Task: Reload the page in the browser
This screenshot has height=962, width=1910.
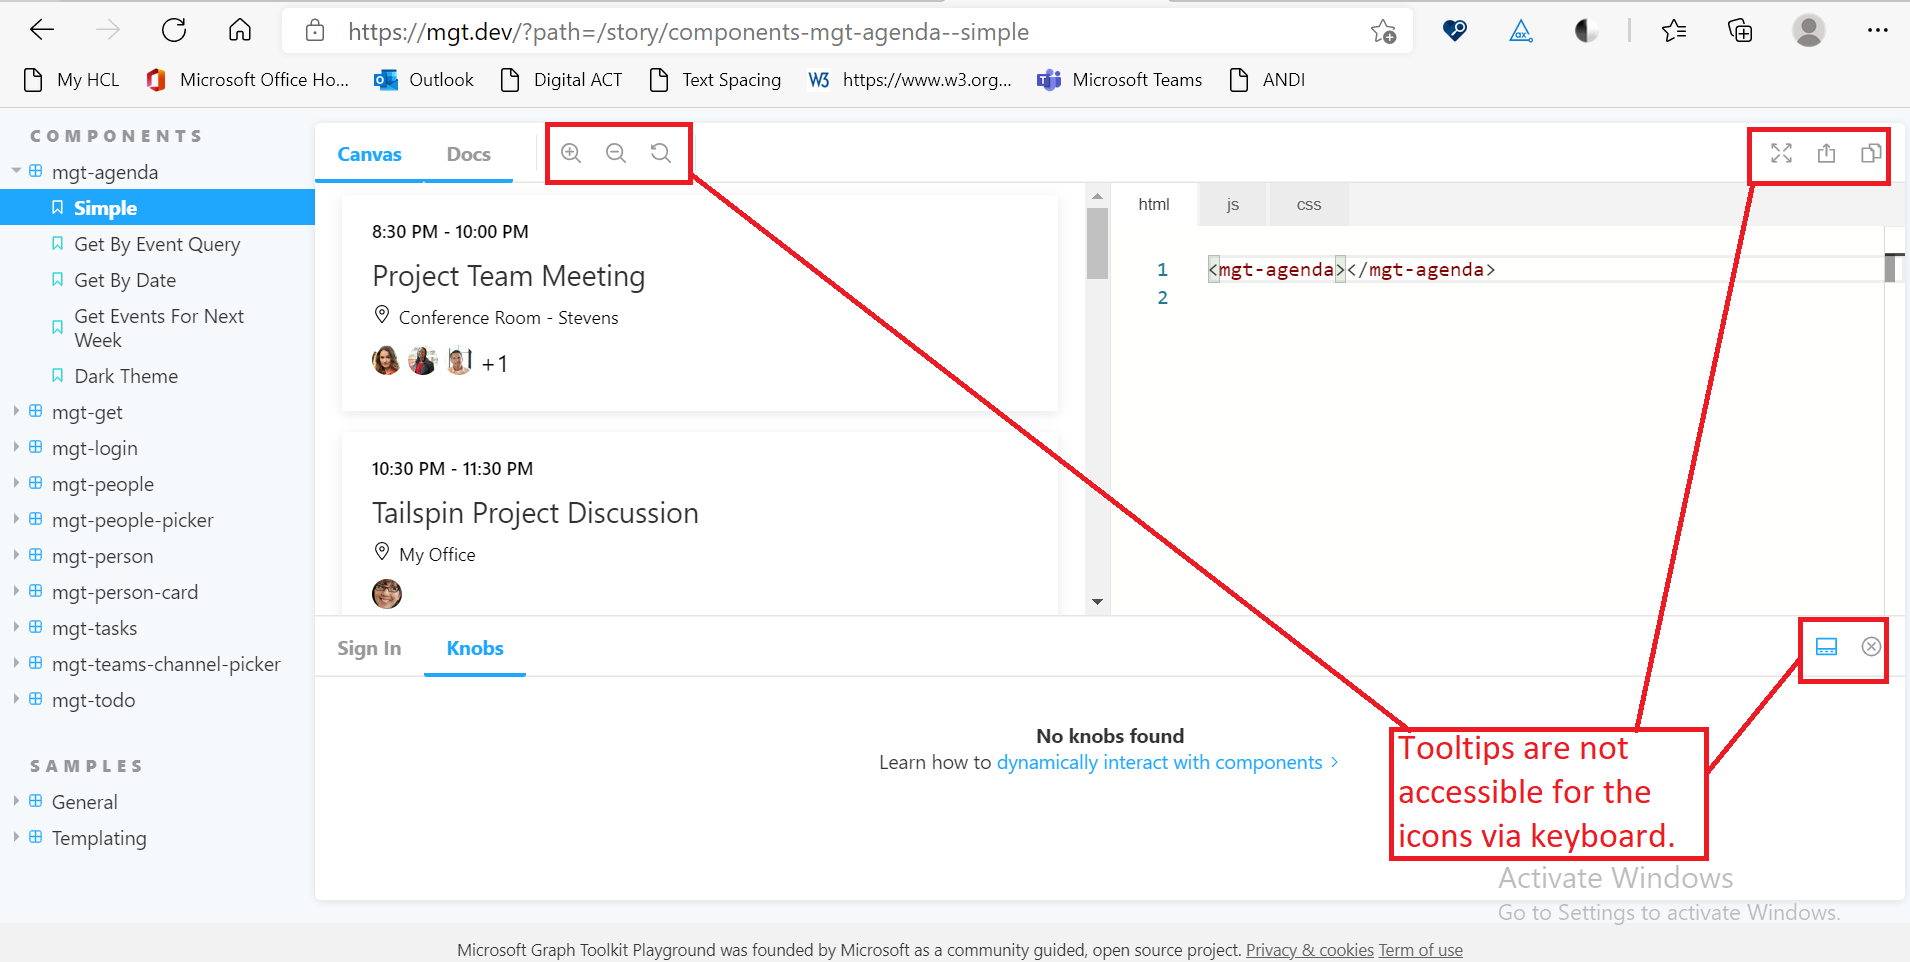Action: click(x=174, y=30)
